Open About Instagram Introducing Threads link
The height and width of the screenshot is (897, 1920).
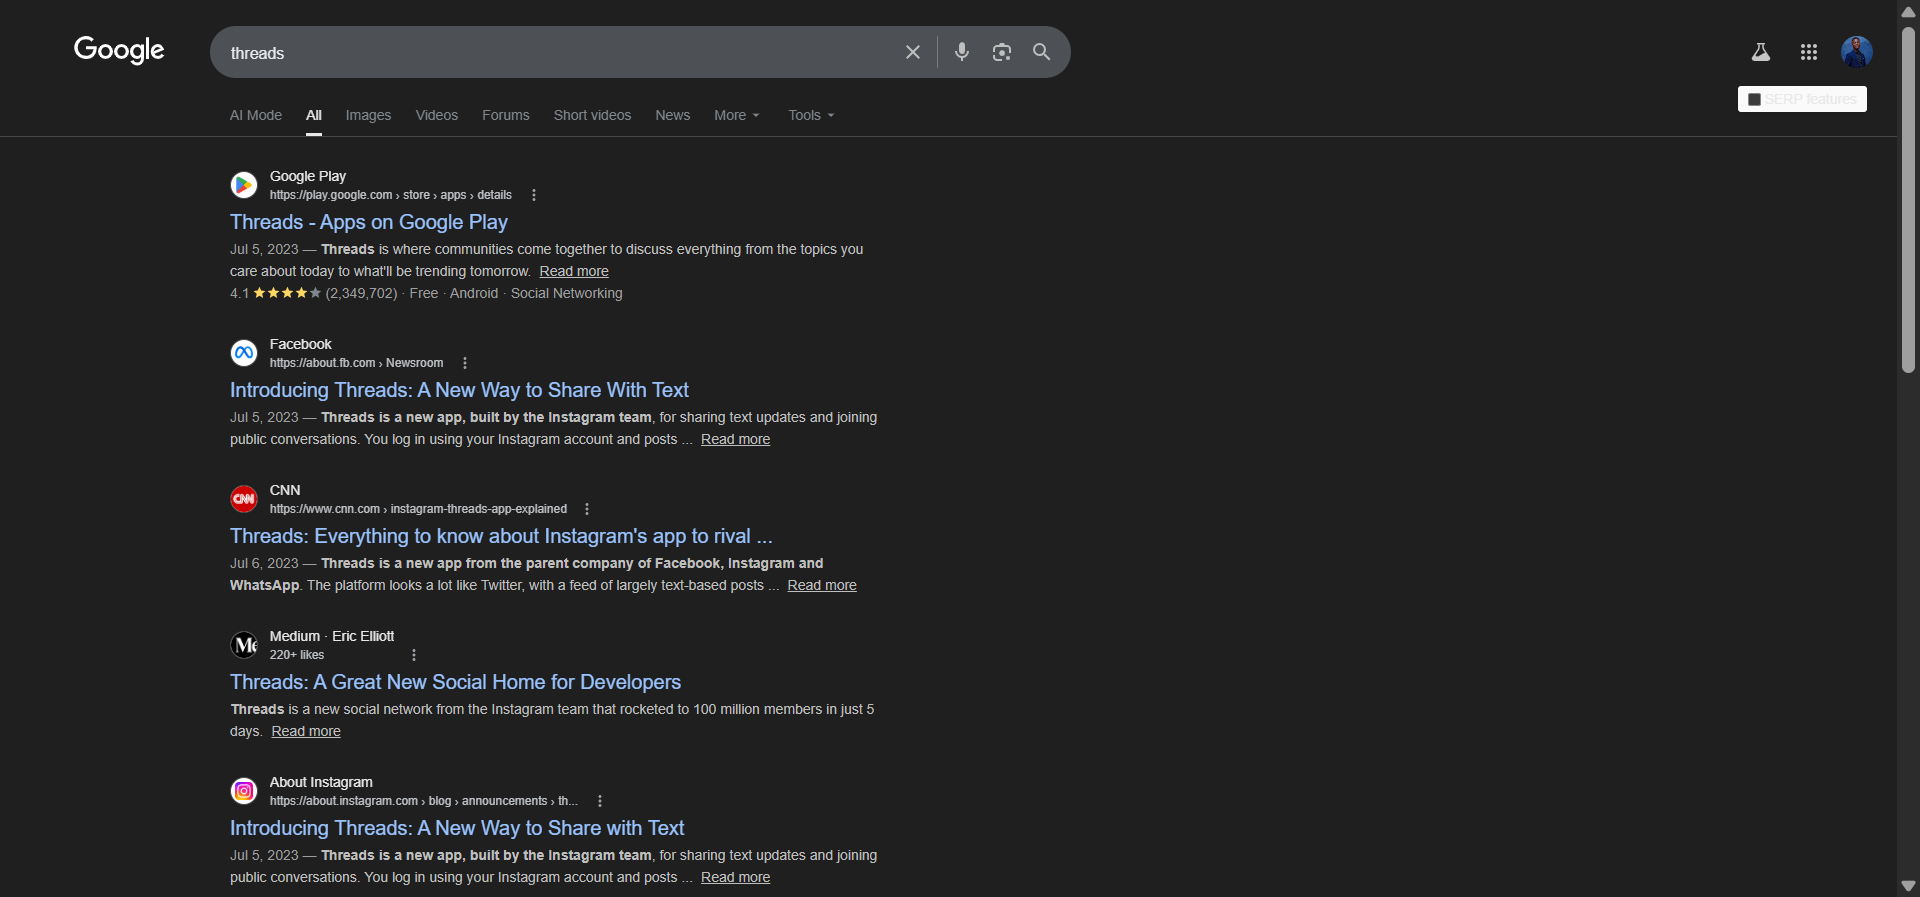pyautogui.click(x=457, y=828)
